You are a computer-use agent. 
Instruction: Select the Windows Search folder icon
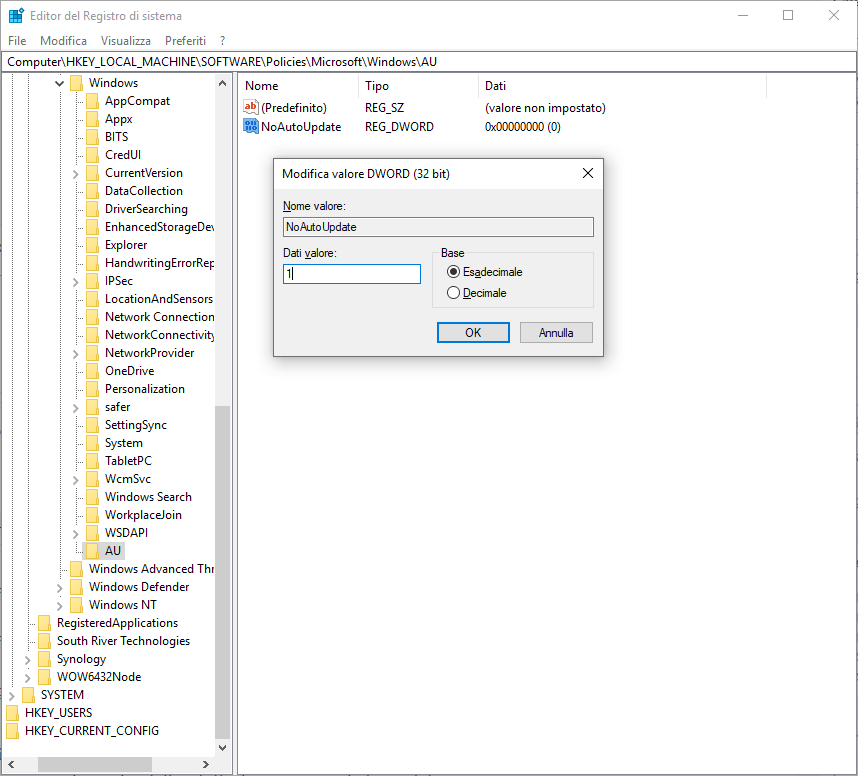[92, 497]
